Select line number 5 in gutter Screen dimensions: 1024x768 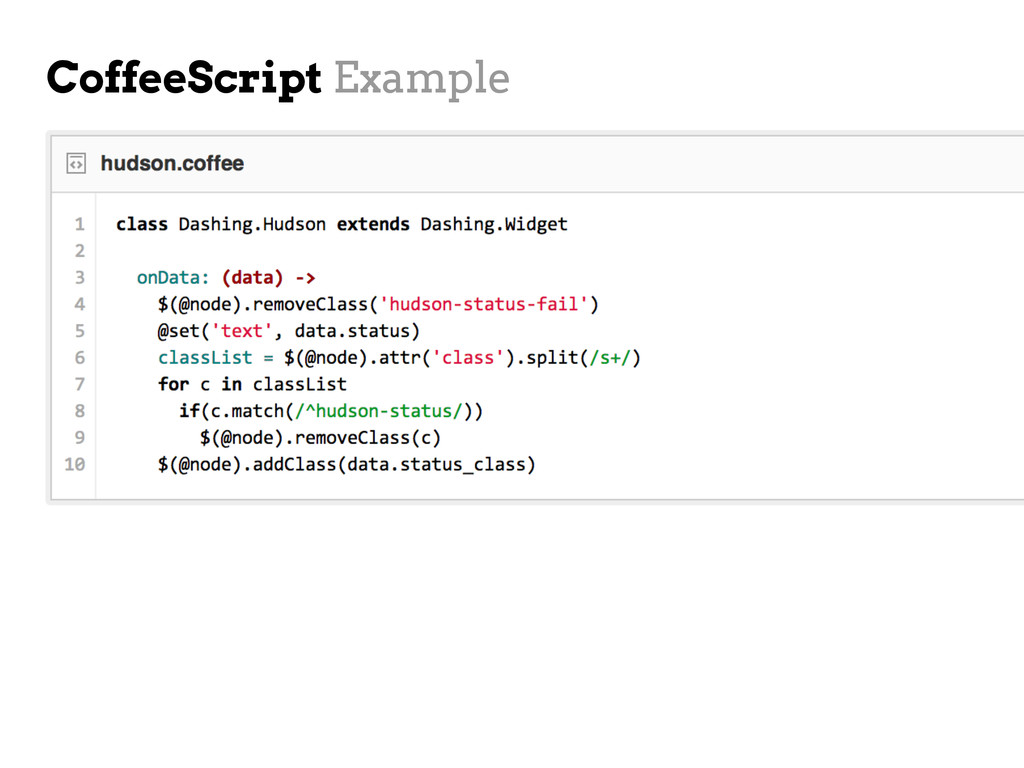tap(80, 331)
